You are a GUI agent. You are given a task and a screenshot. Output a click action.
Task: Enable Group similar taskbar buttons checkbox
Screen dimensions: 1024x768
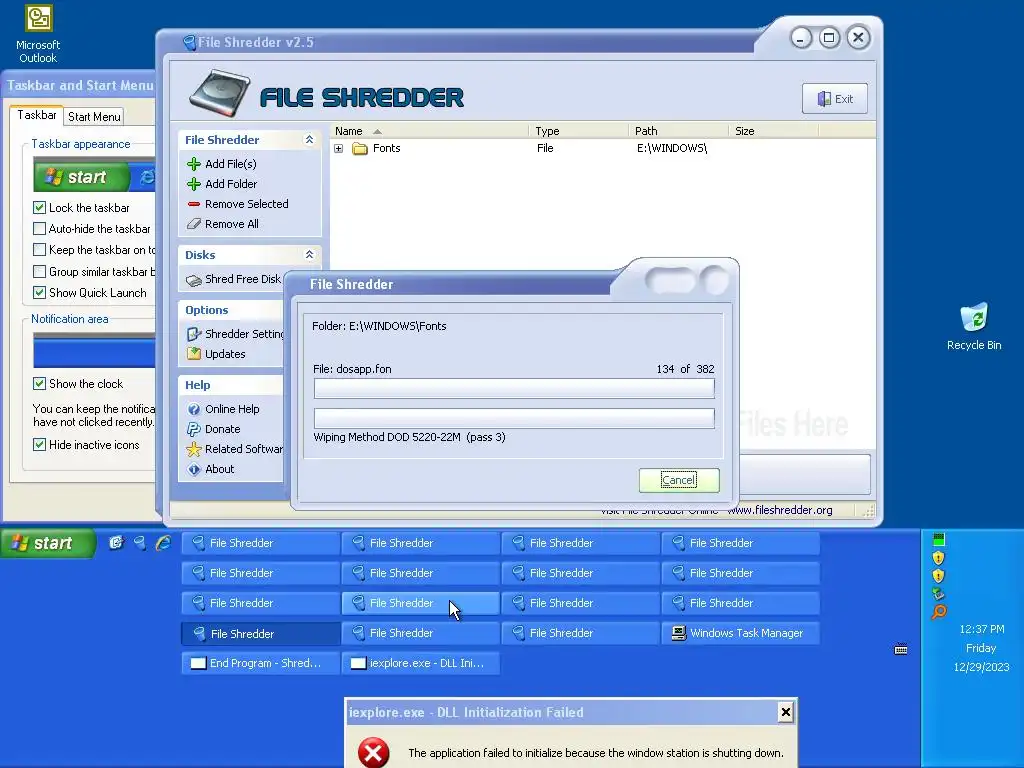click(39, 272)
